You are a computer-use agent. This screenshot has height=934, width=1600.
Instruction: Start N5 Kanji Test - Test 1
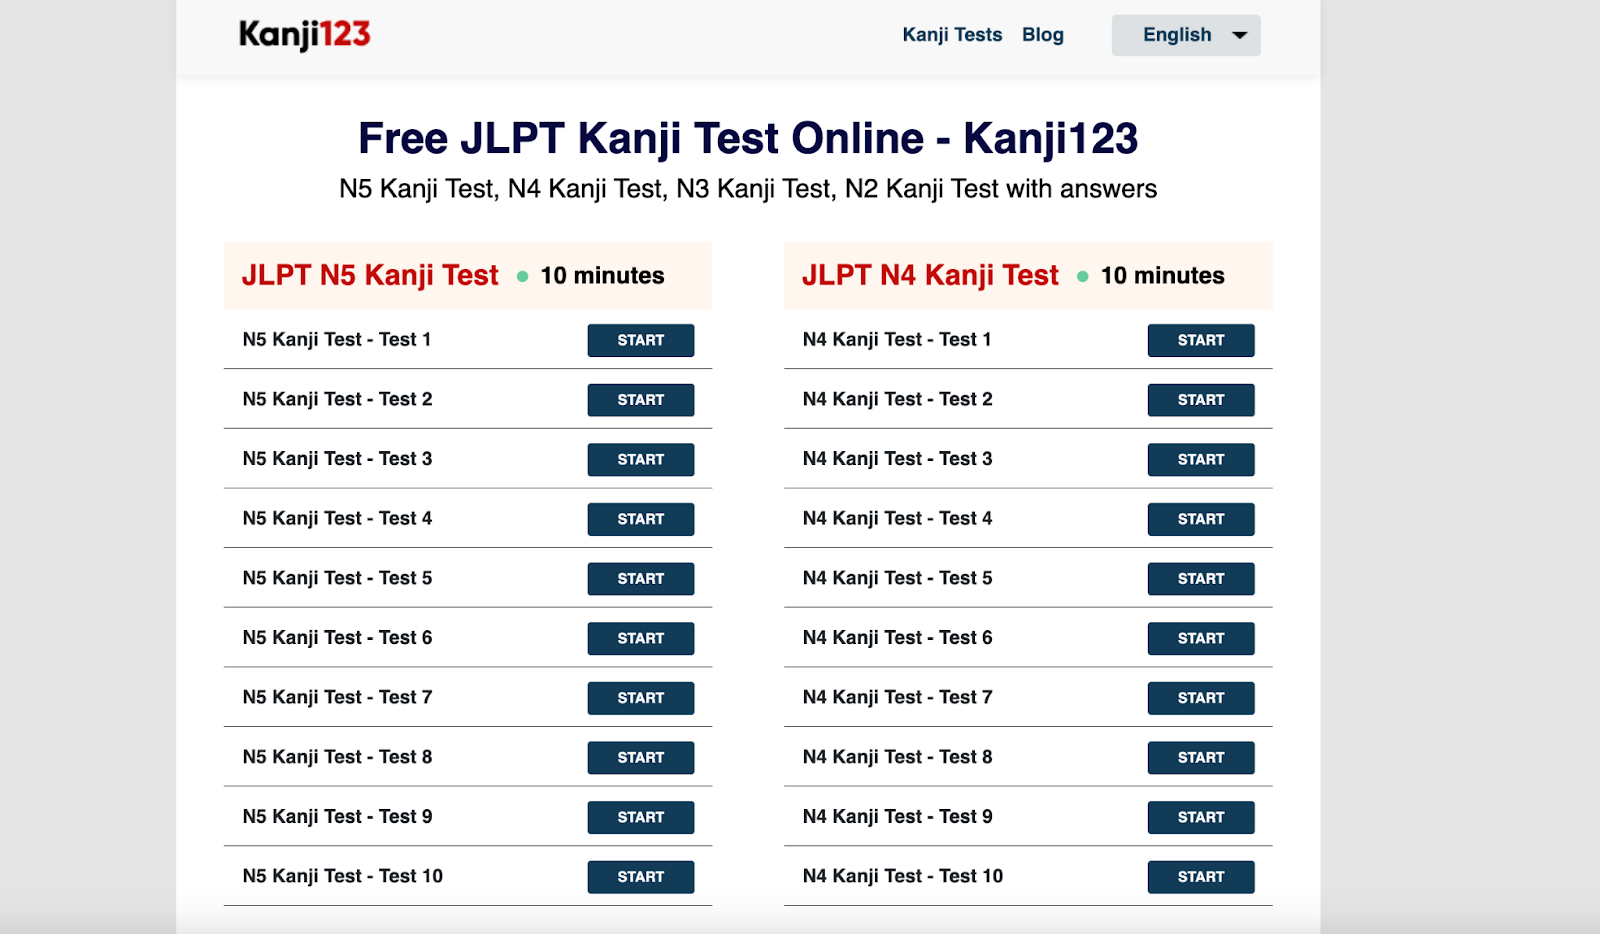click(x=640, y=340)
